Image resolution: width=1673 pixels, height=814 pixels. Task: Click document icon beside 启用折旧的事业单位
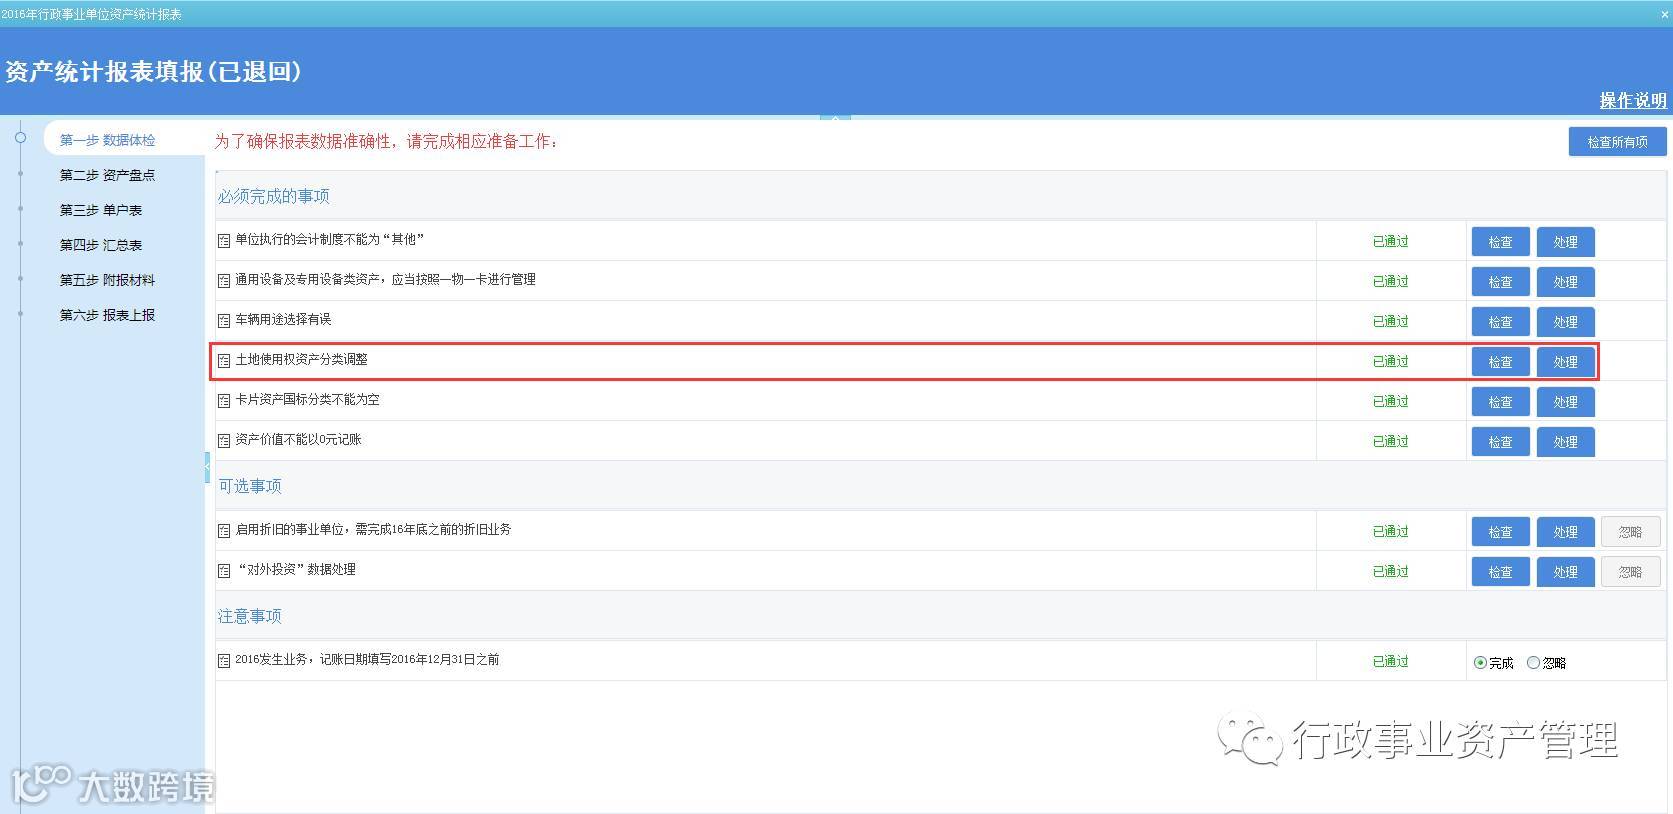(224, 531)
